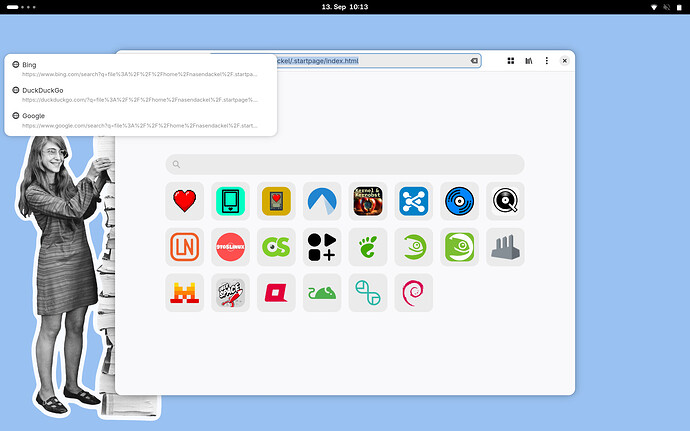This screenshot has height=431, width=690.
Task: Open the Kernel & Kerrobst tile
Action: click(368, 201)
